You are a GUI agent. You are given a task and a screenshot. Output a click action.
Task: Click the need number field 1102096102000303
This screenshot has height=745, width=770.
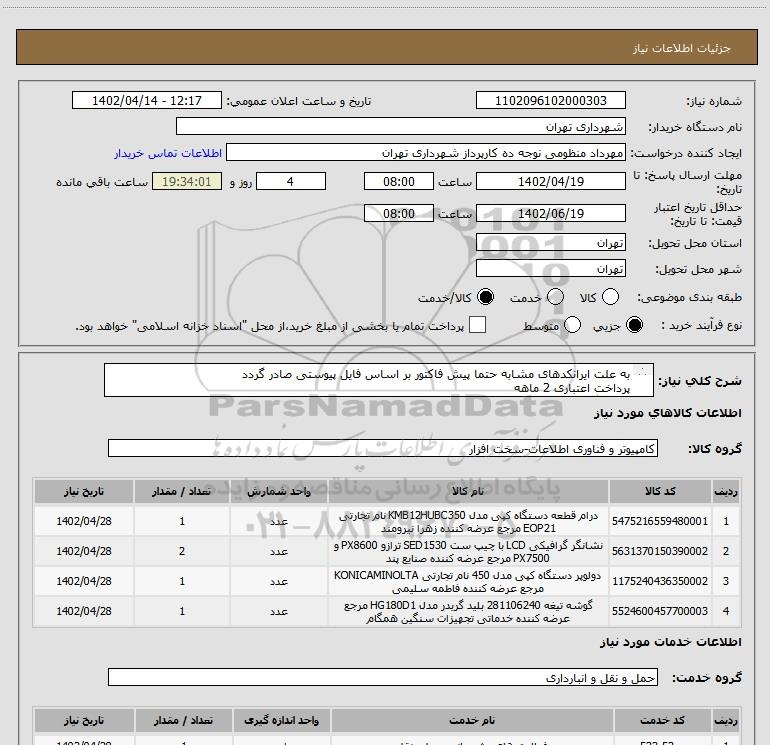coord(550,100)
